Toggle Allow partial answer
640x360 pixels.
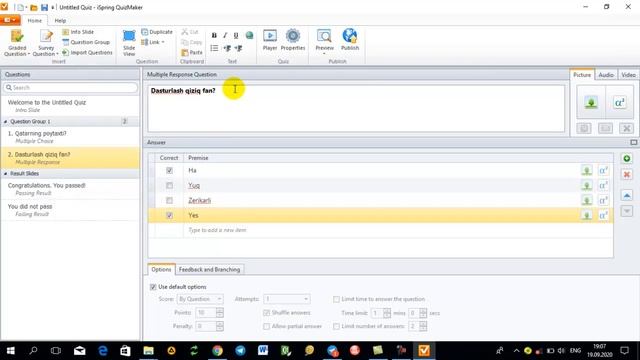point(267,326)
